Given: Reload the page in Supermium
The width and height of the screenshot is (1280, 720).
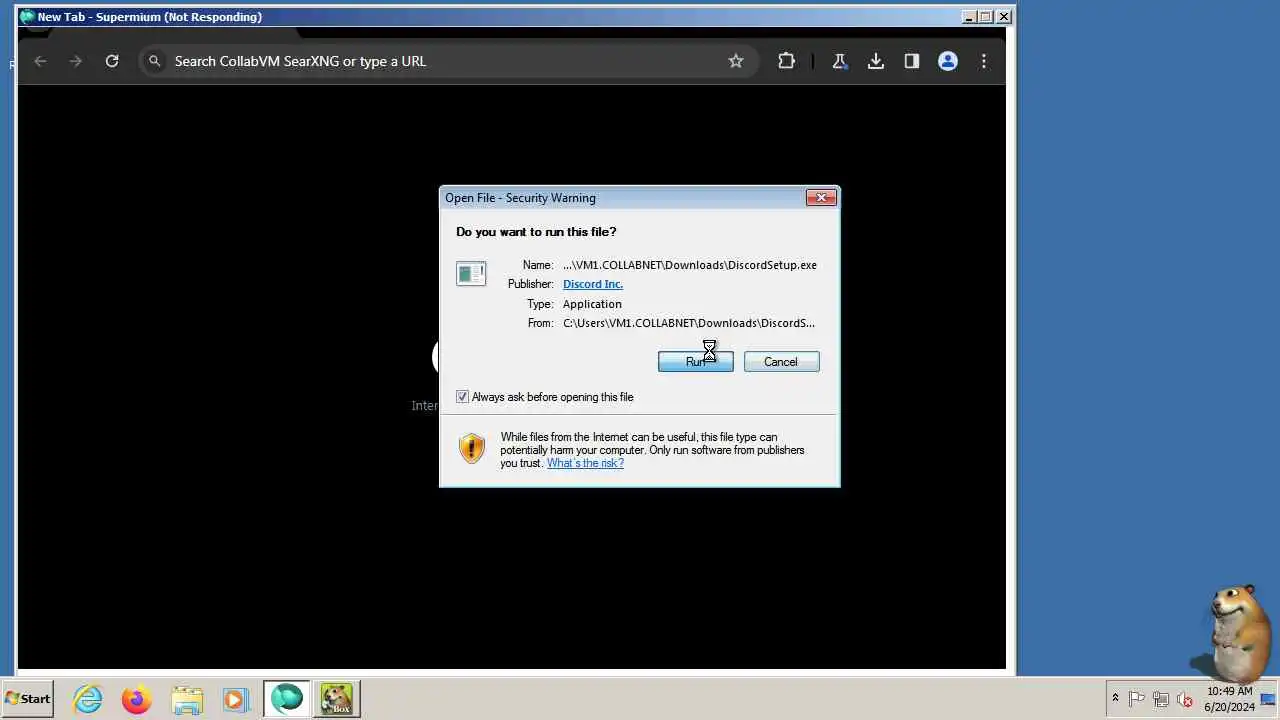Looking at the screenshot, I should [112, 61].
